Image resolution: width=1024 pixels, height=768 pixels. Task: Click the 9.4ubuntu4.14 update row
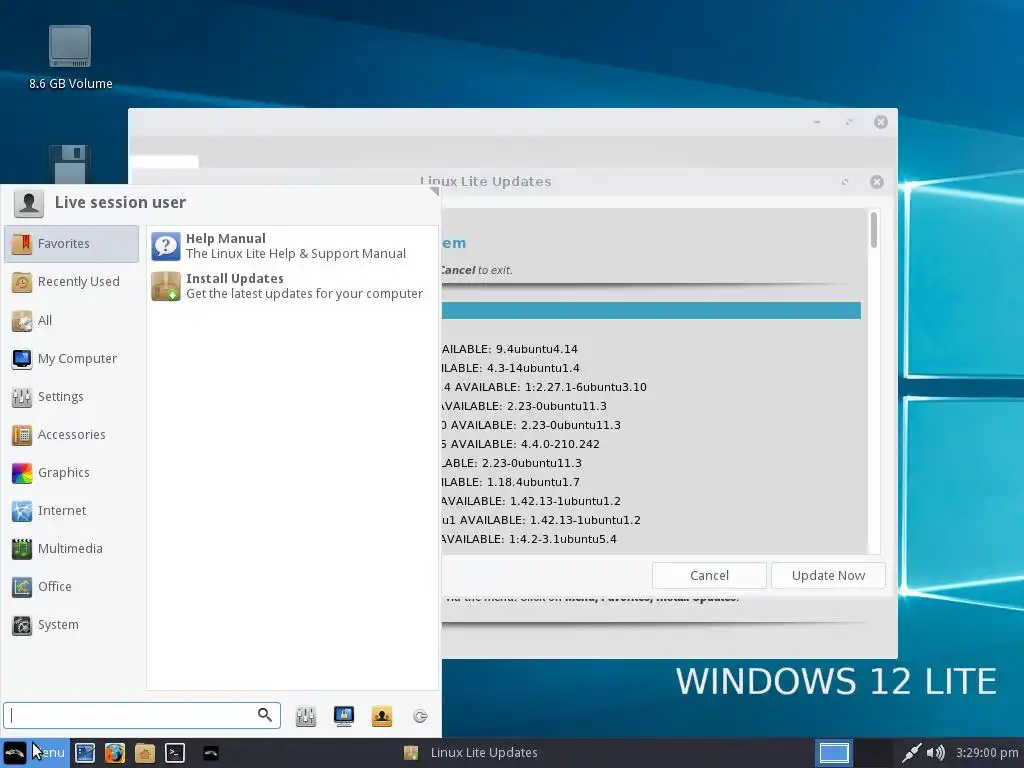tap(509, 349)
